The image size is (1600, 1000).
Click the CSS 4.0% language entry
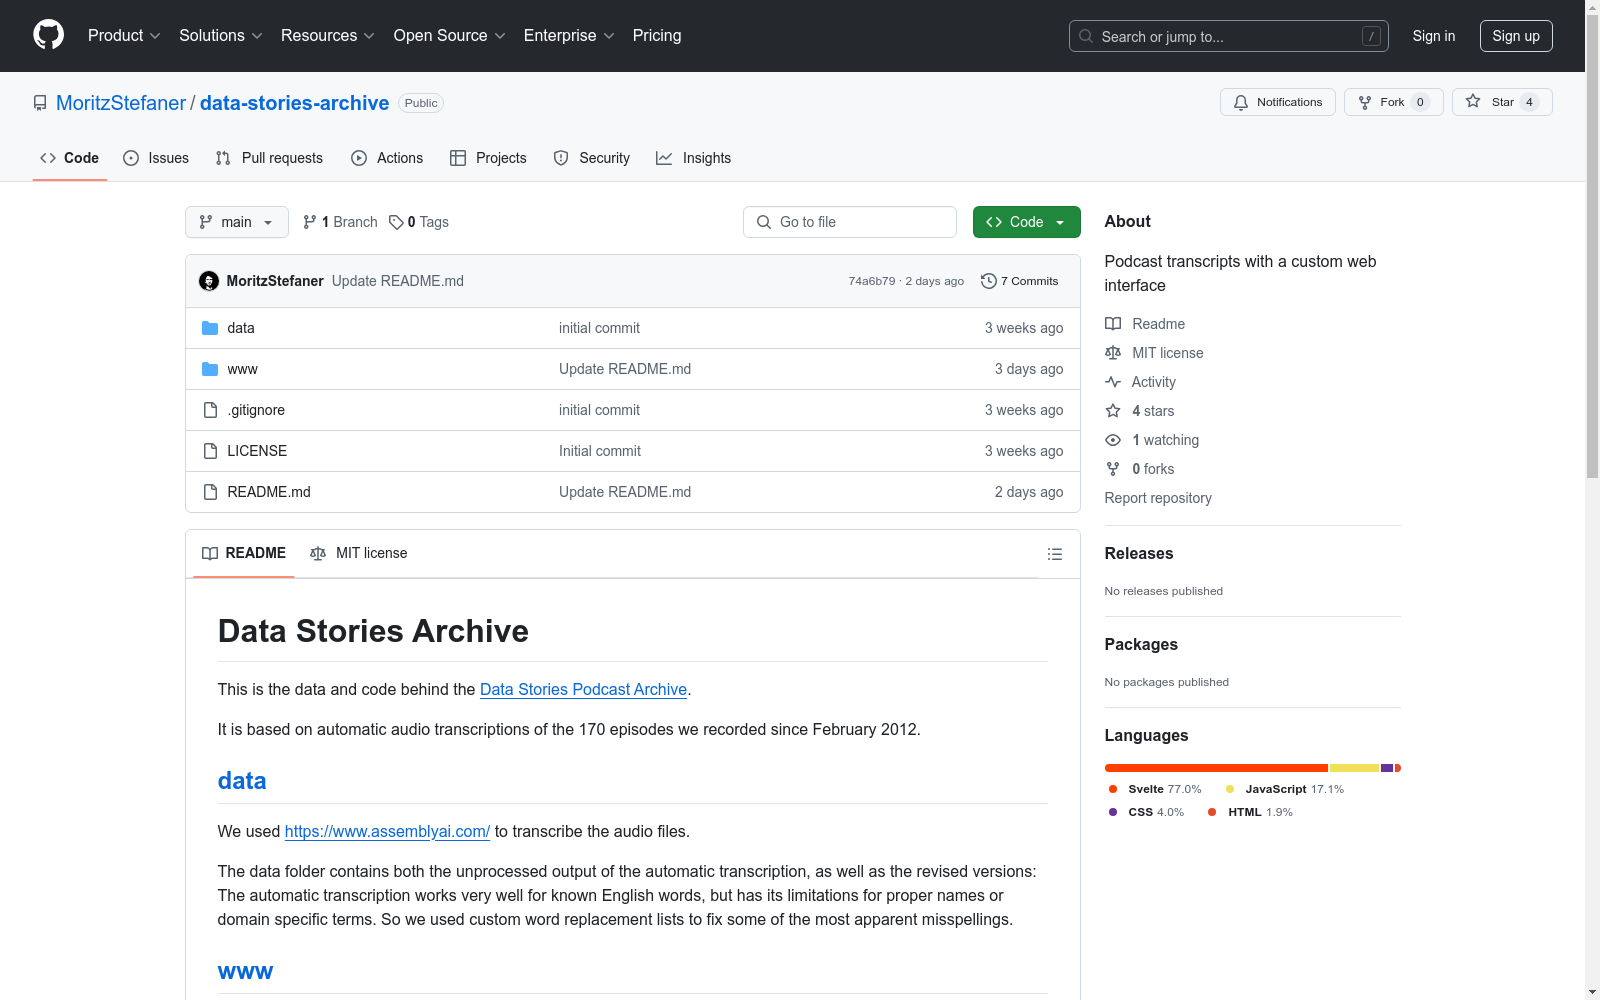click(x=1146, y=812)
